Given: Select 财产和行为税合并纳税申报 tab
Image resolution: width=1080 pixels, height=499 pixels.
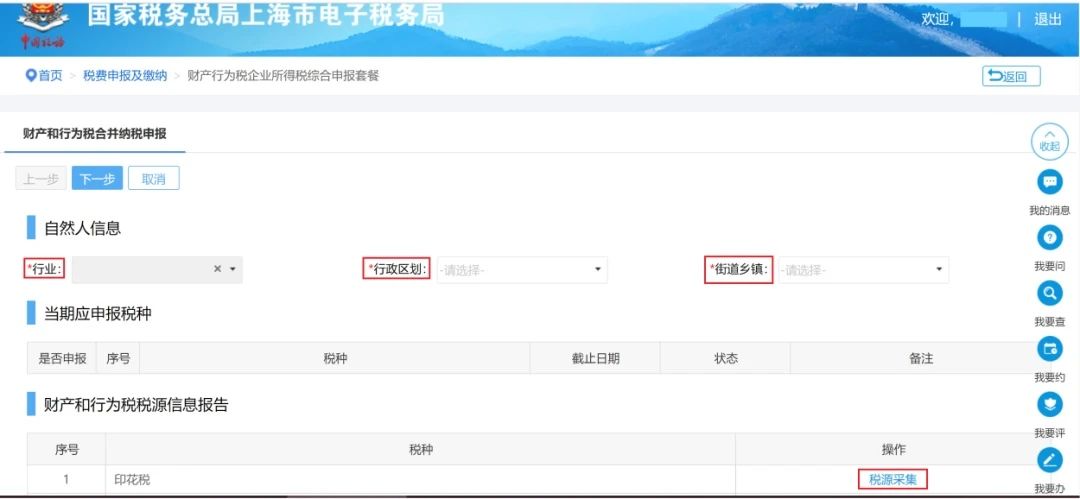Looking at the screenshot, I should pyautogui.click(x=94, y=134).
